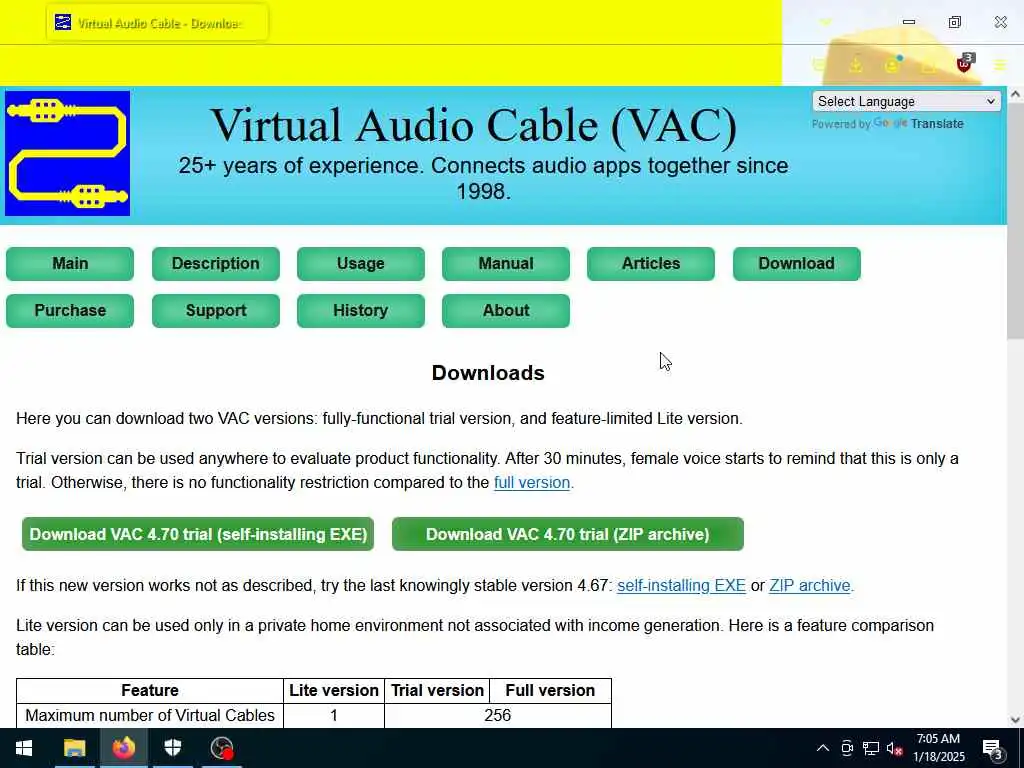Click the Firefox account avatar icon

coord(892,65)
